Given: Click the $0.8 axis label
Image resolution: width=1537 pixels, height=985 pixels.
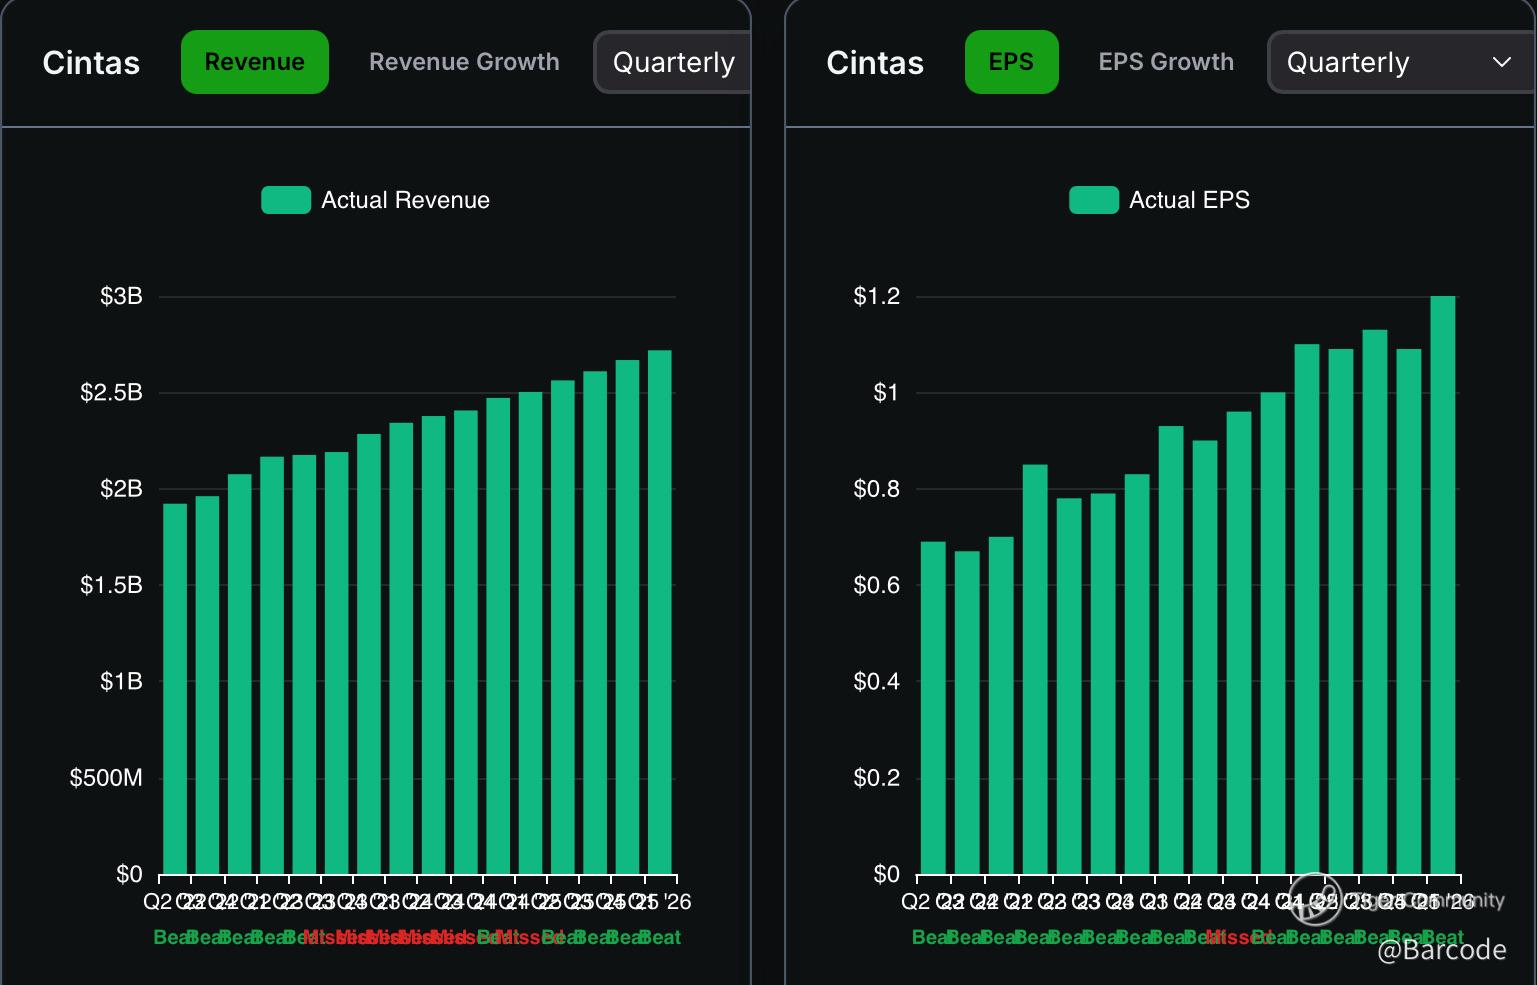Looking at the screenshot, I should coord(877,489).
